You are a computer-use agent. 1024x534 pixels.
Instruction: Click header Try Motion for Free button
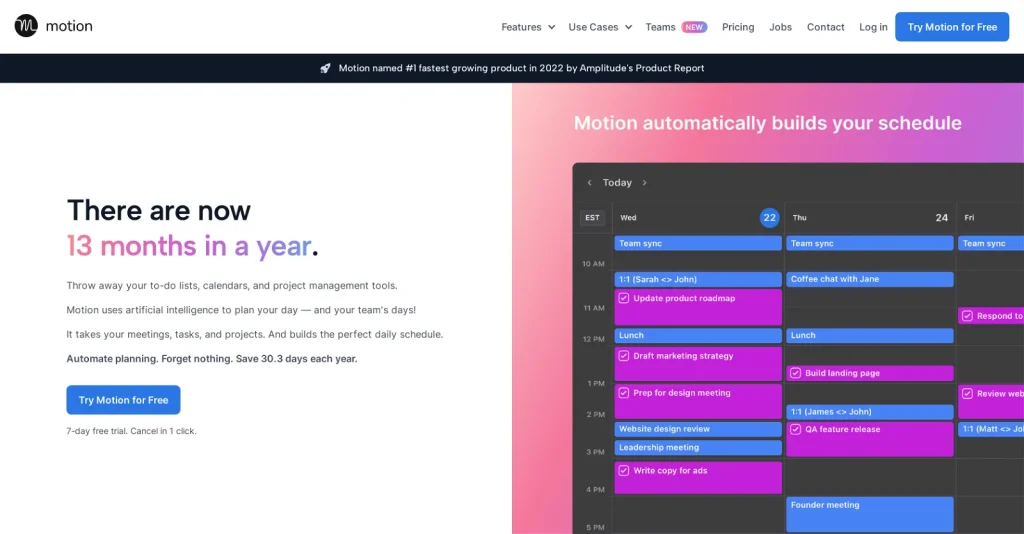(951, 27)
